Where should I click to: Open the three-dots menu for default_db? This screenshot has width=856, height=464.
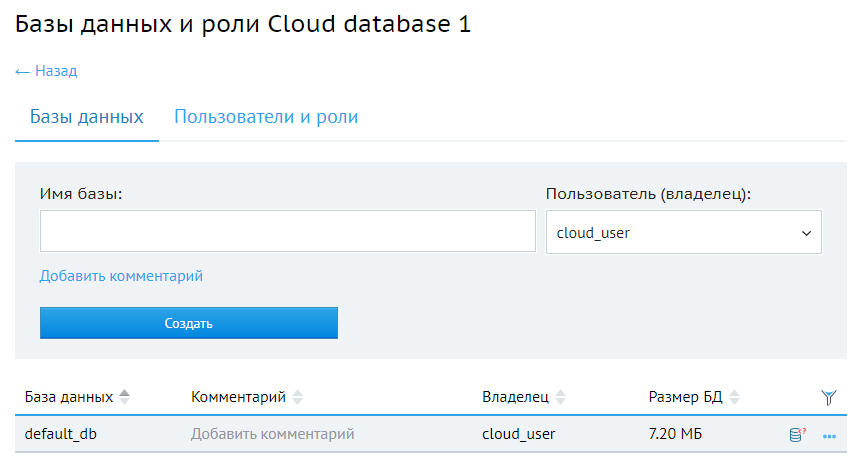coord(829,436)
